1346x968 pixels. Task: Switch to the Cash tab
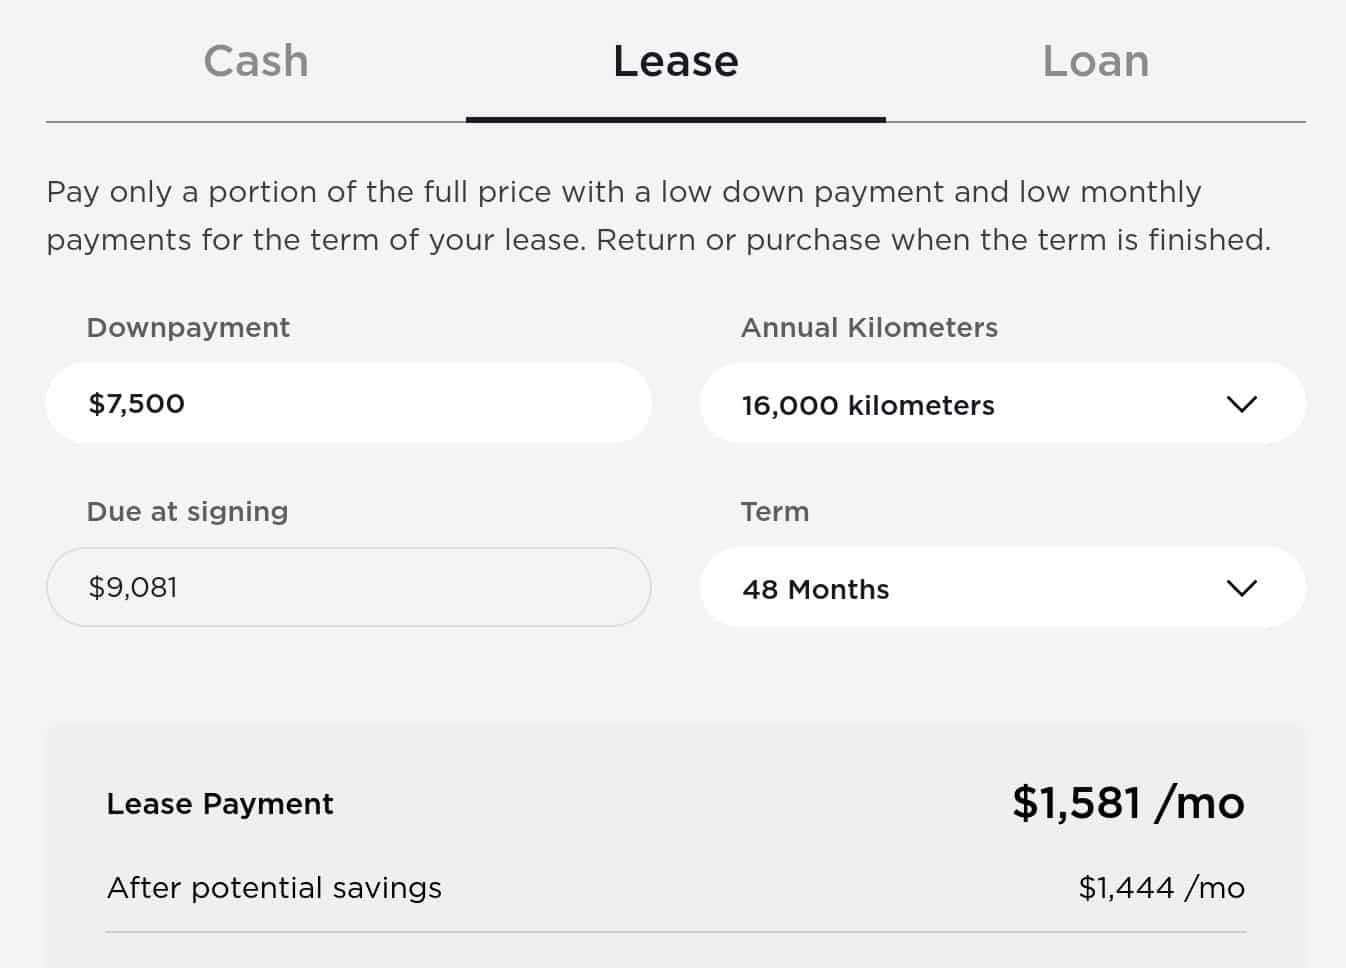pos(256,62)
